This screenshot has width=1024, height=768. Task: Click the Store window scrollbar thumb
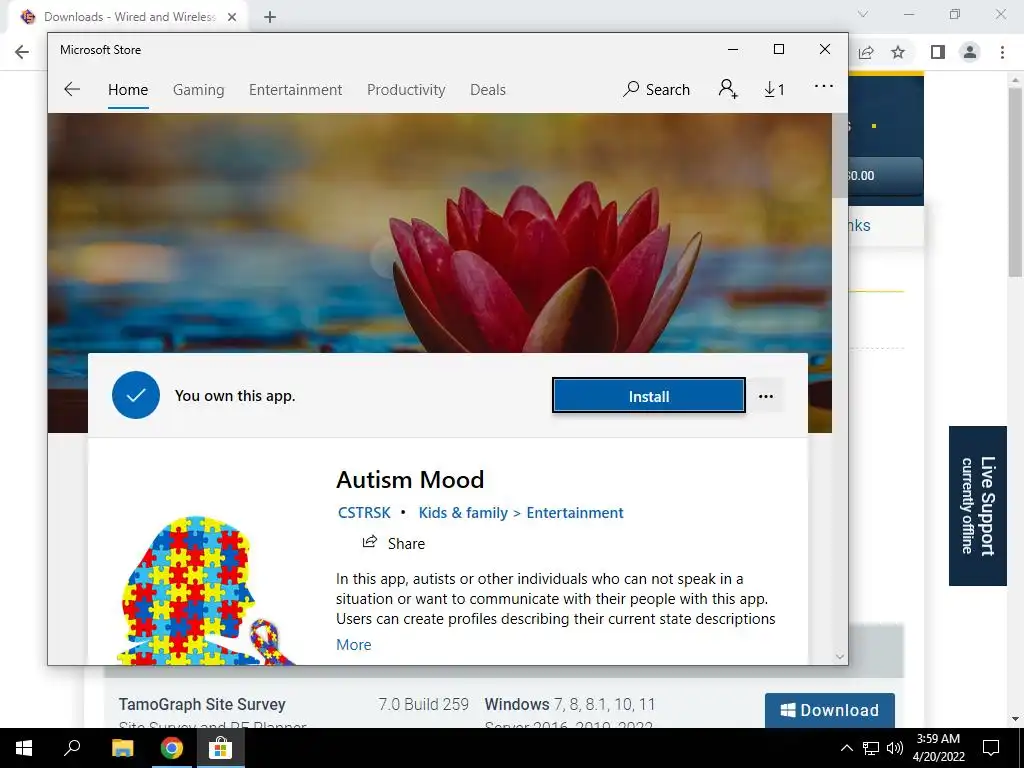839,155
